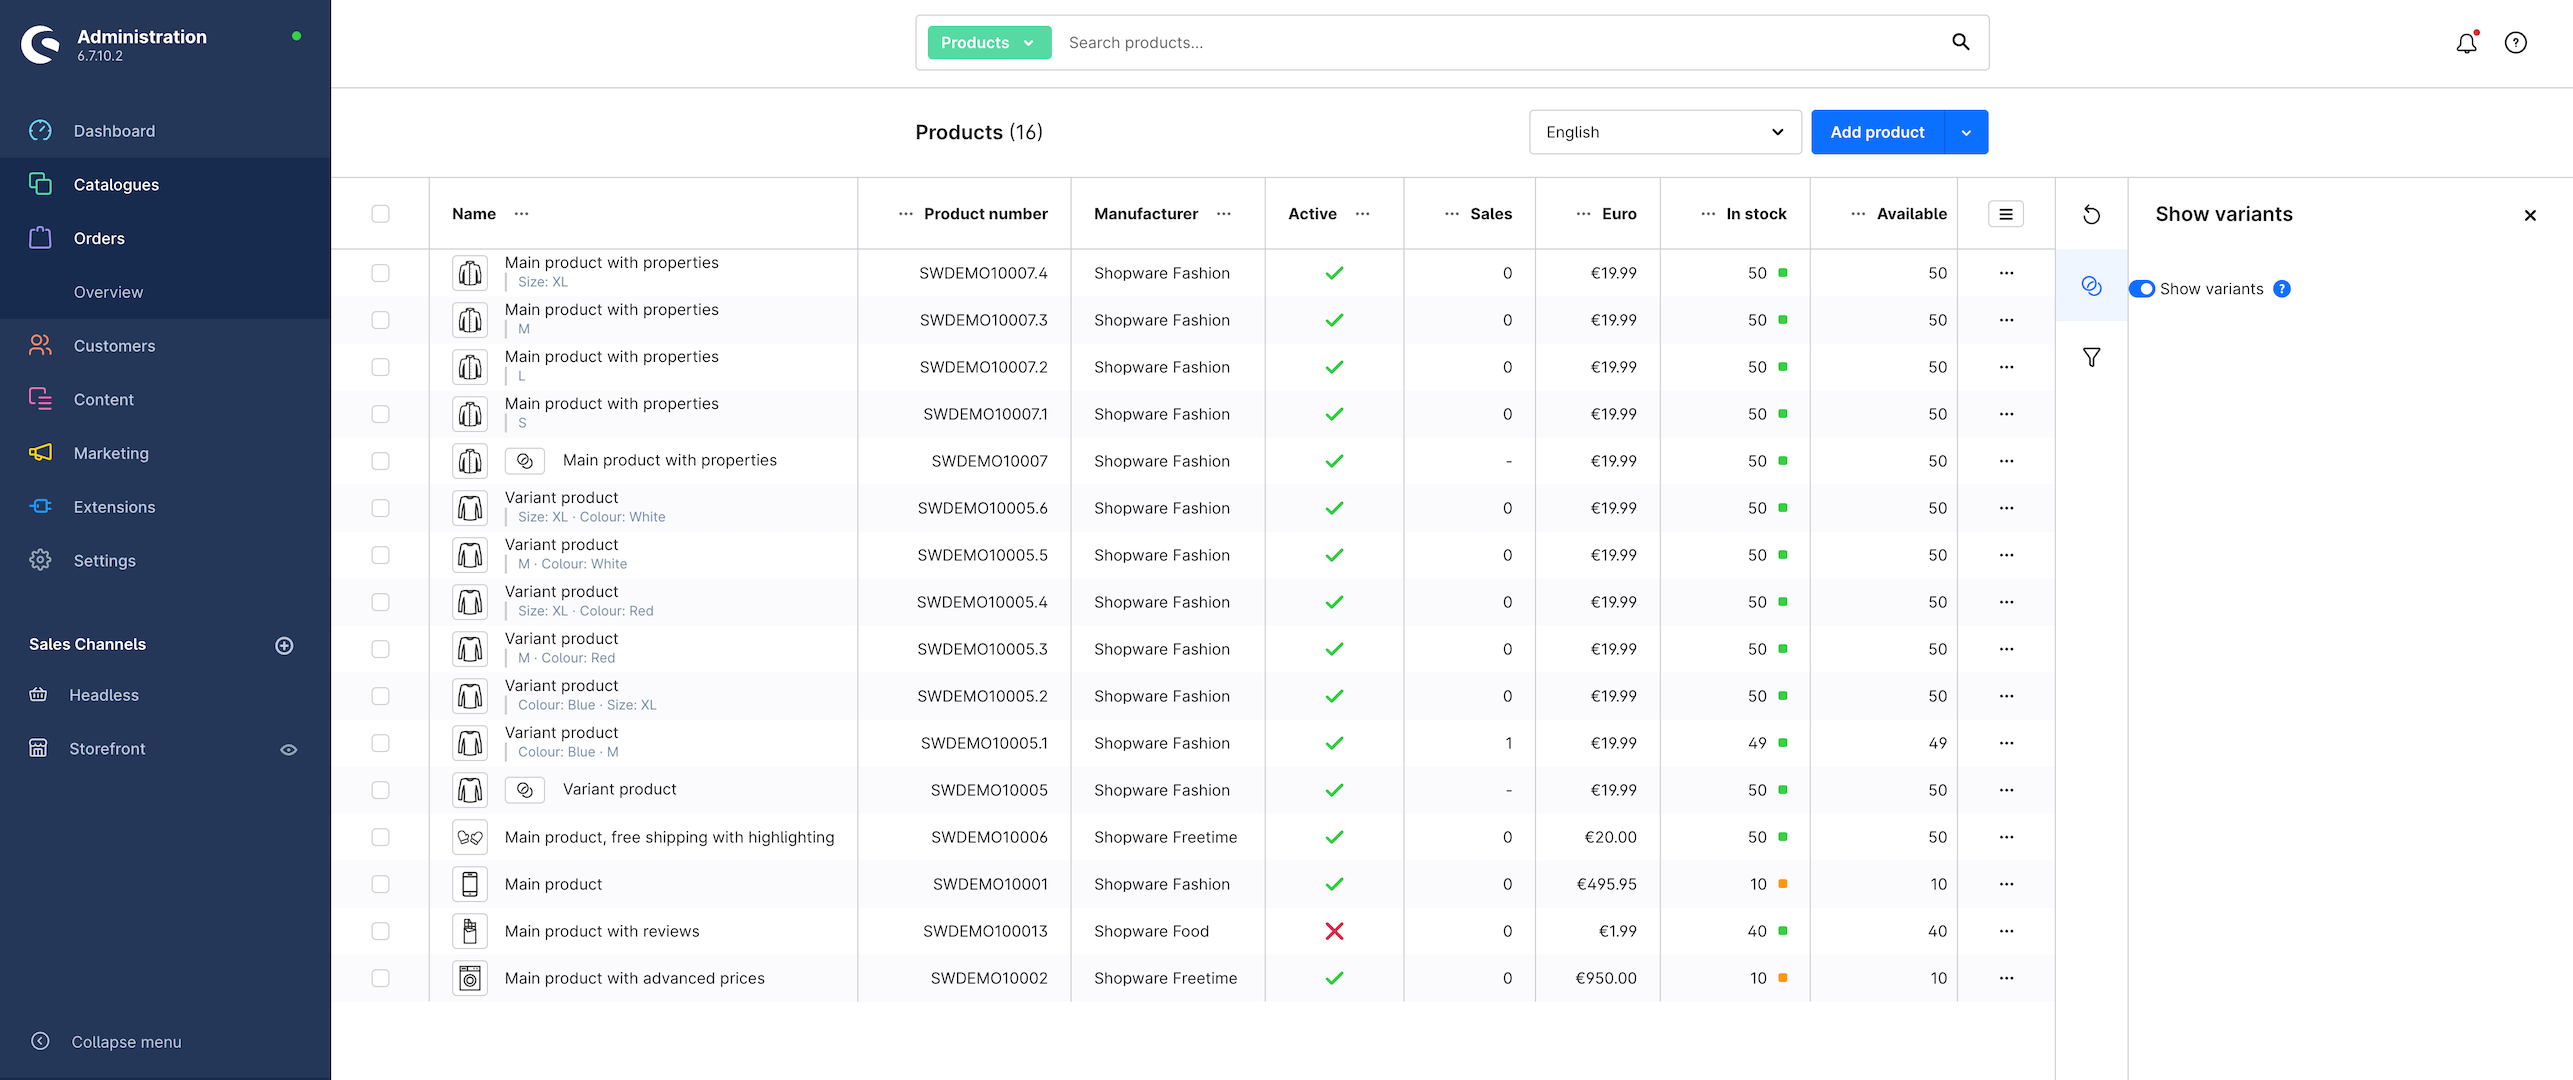Viewport: 2573px width, 1080px height.
Task: Open the column settings list icon
Action: (2005, 214)
